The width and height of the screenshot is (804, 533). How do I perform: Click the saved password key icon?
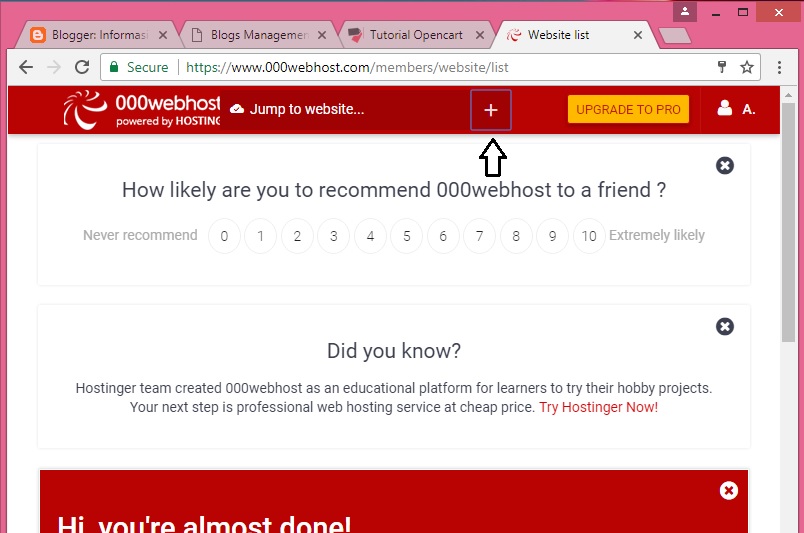(722, 67)
